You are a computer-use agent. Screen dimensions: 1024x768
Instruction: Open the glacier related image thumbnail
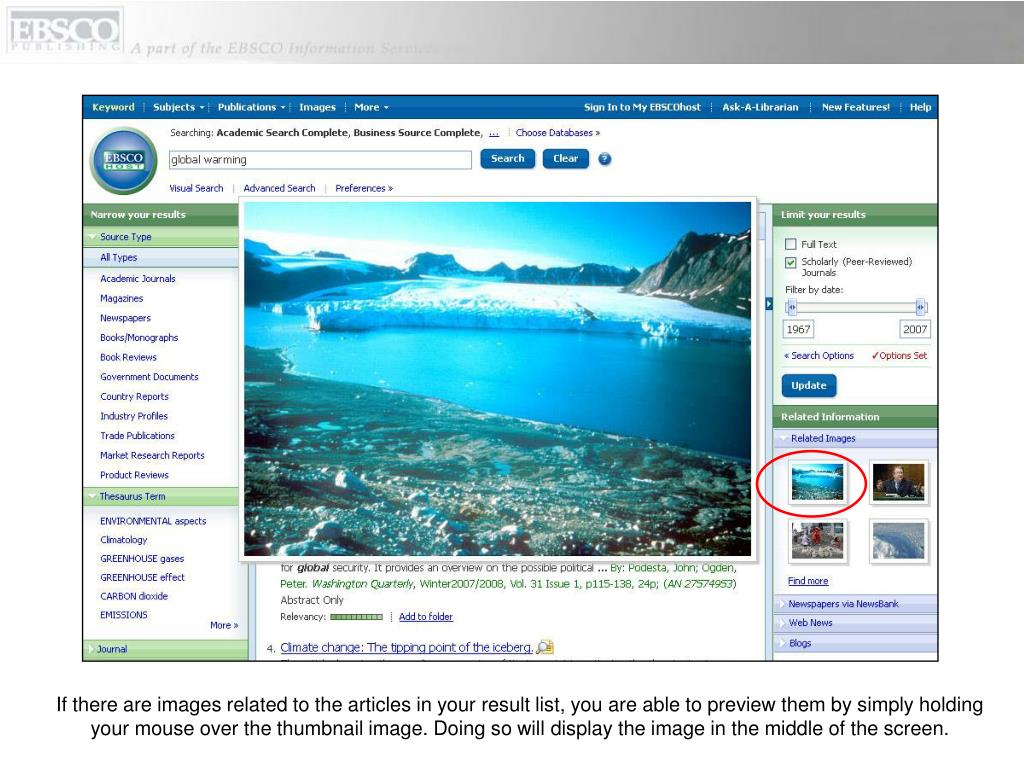point(817,482)
